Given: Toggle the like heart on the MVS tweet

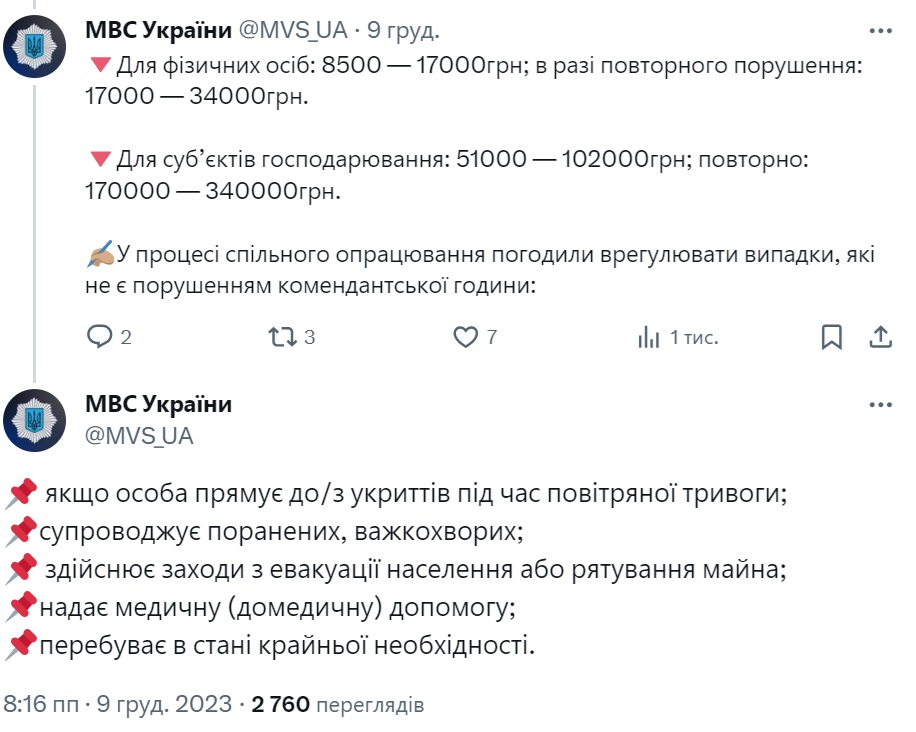Looking at the screenshot, I should [x=465, y=339].
